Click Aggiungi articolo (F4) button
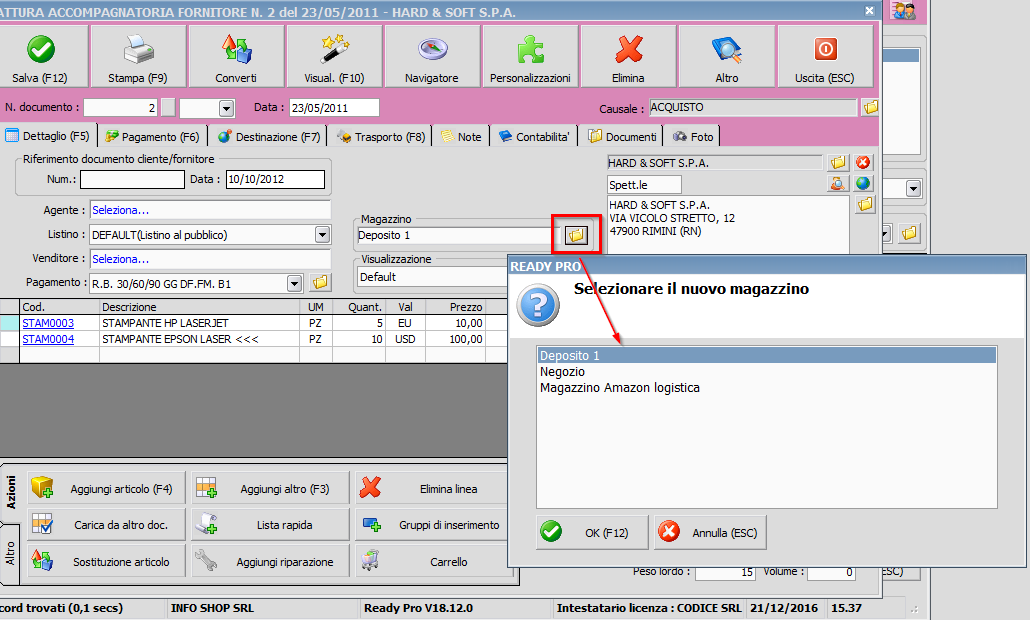Image resolution: width=1030 pixels, height=620 pixels. [106, 488]
